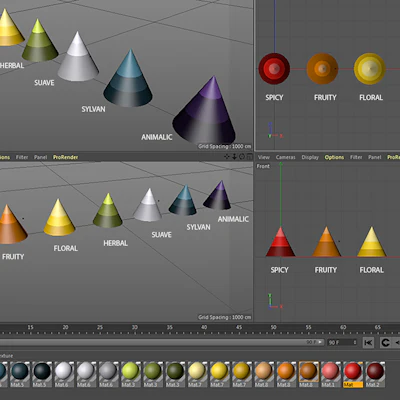This screenshot has width=400, height=400.
Task: Select the red SPICY circle in the top-down view
Action: tap(274, 69)
